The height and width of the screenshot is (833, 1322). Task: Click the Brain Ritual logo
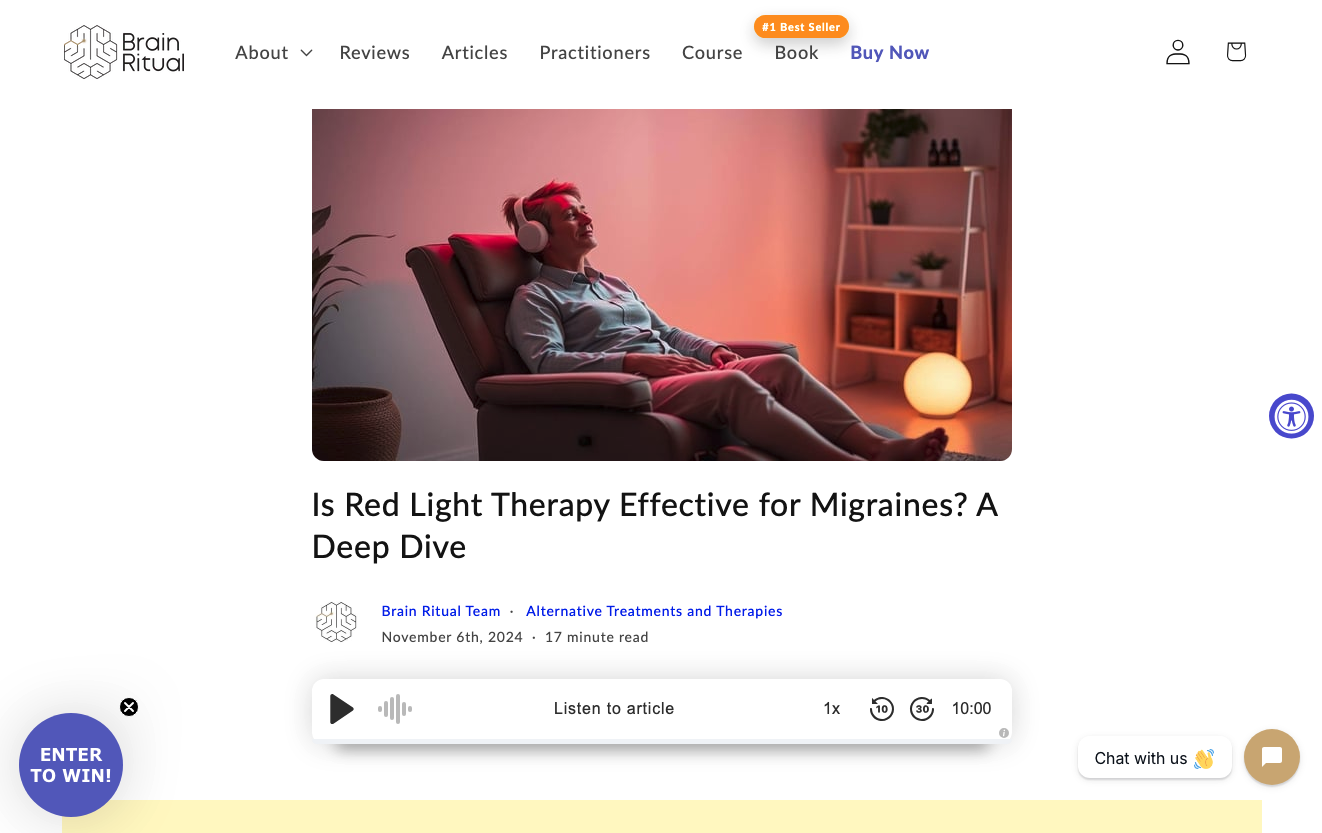click(x=125, y=52)
